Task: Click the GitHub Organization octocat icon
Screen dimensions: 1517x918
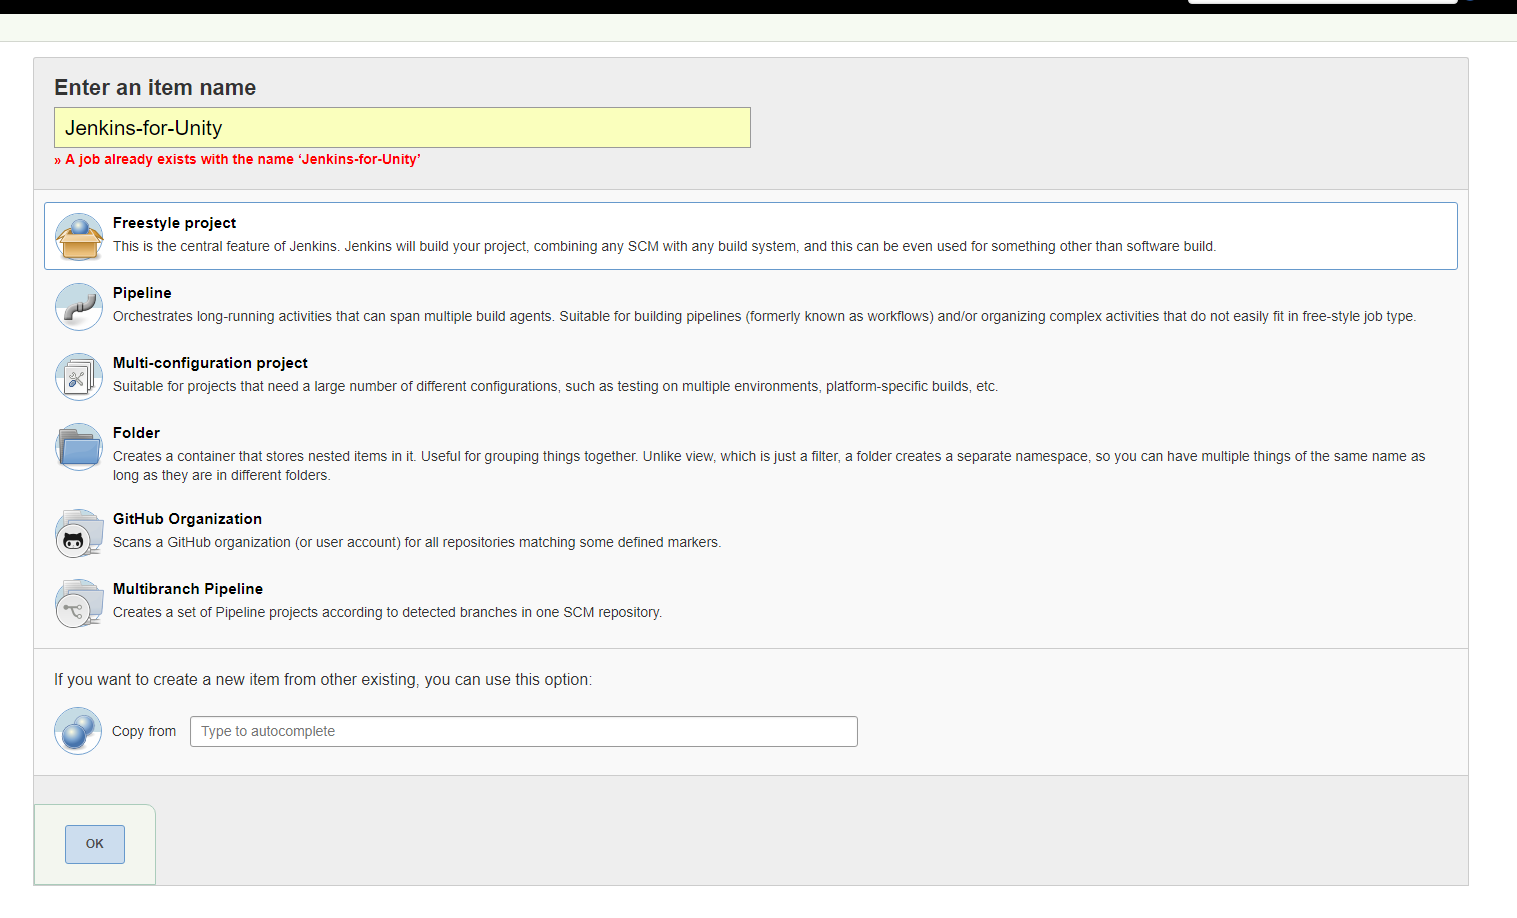Action: tap(79, 533)
